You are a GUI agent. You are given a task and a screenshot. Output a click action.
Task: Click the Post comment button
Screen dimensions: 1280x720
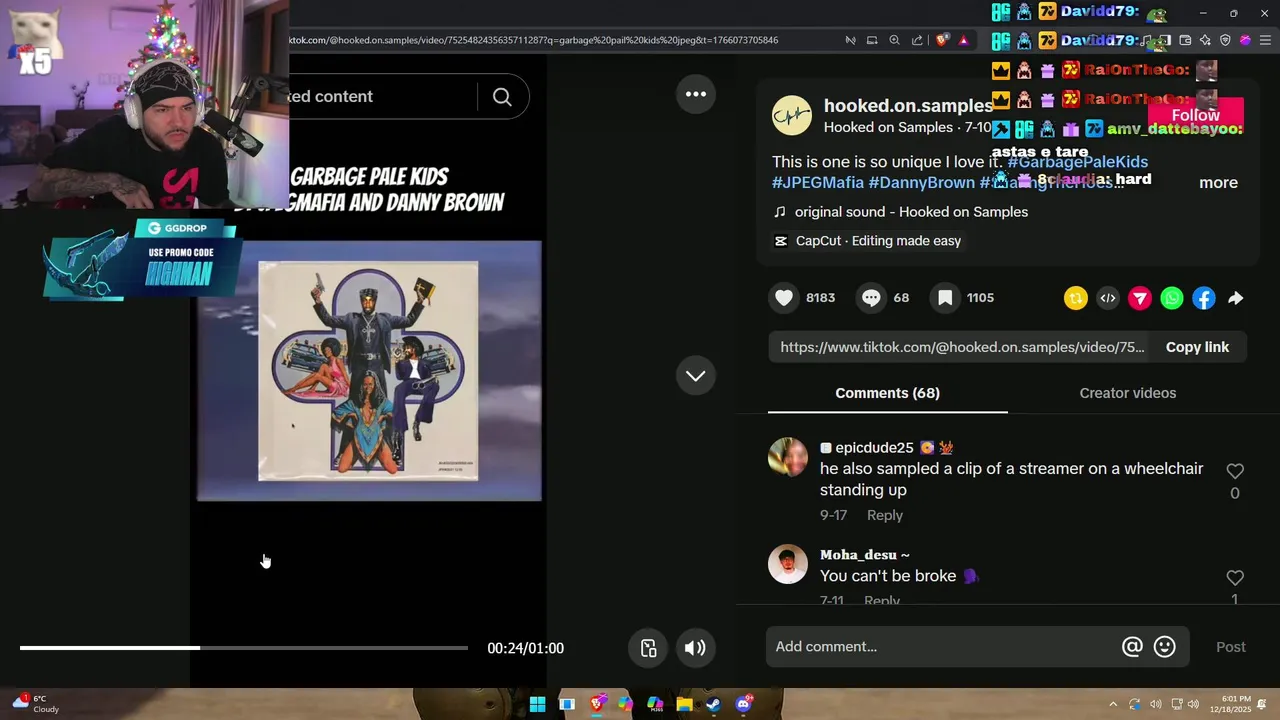(1231, 647)
